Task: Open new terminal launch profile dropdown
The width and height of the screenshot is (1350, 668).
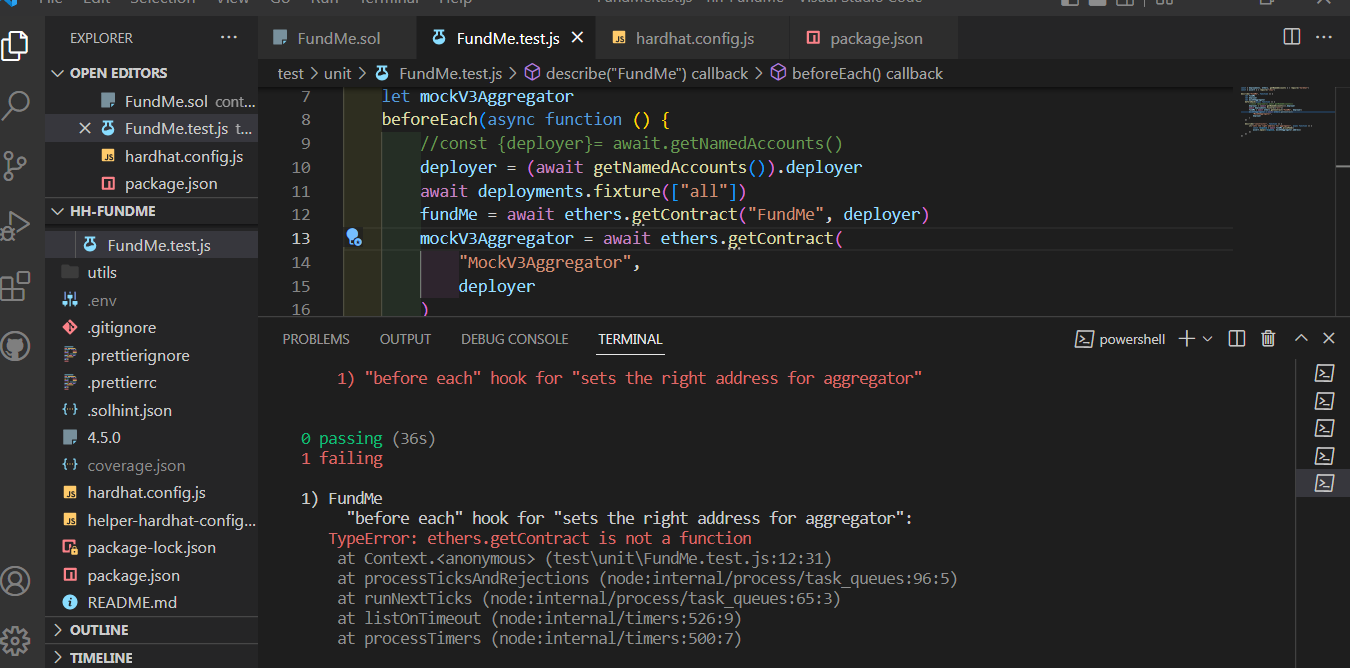Action: point(1207,339)
